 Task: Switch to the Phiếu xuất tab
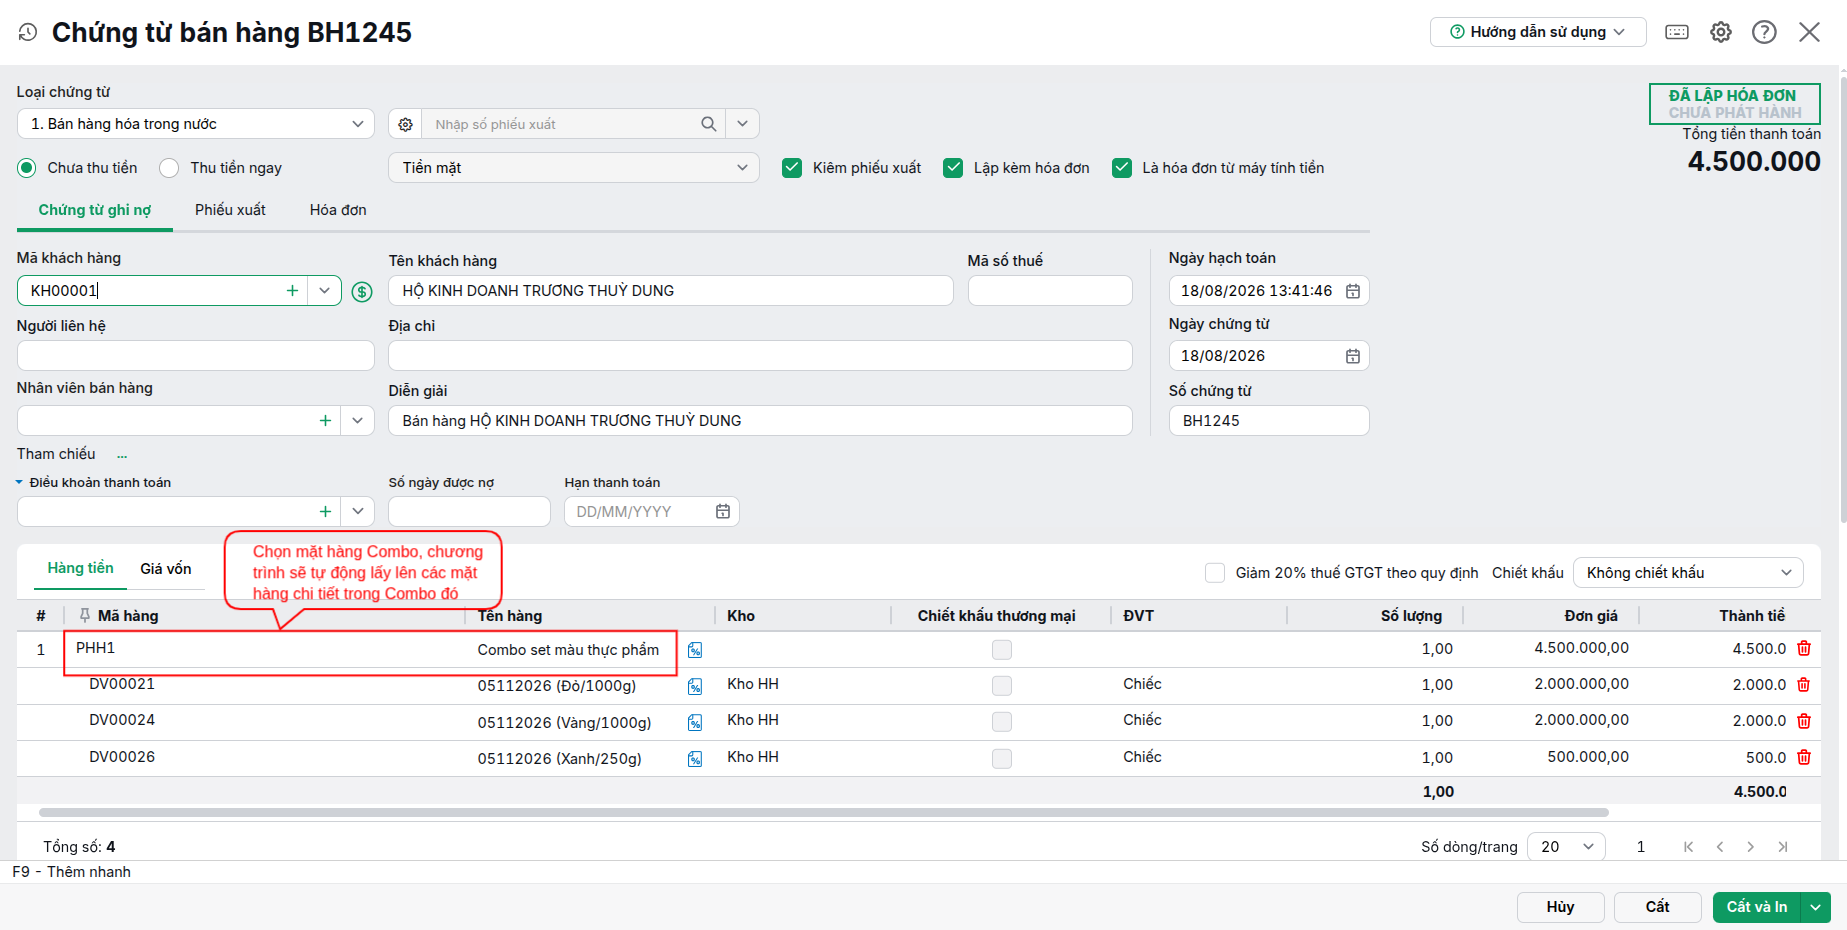[x=230, y=210]
